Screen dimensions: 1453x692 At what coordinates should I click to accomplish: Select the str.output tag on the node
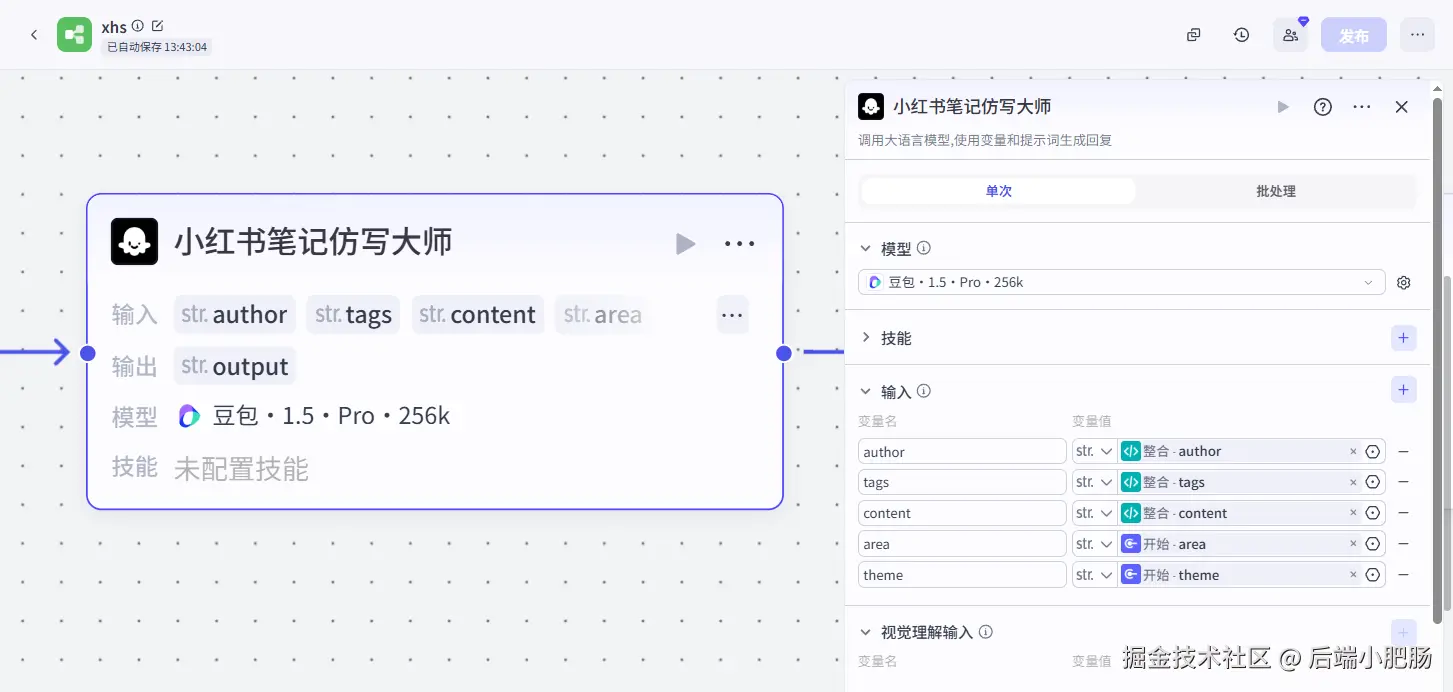point(235,367)
